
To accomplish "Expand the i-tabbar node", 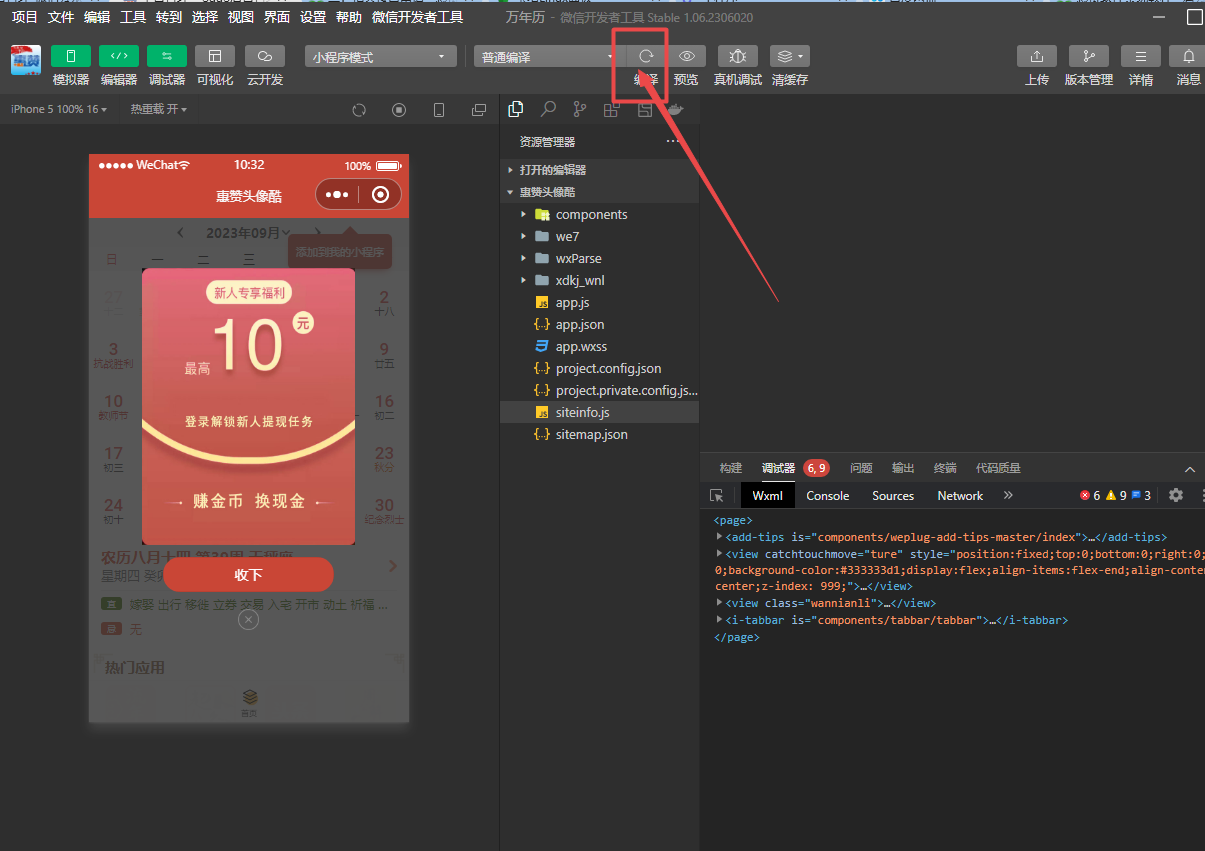I will tap(720, 620).
